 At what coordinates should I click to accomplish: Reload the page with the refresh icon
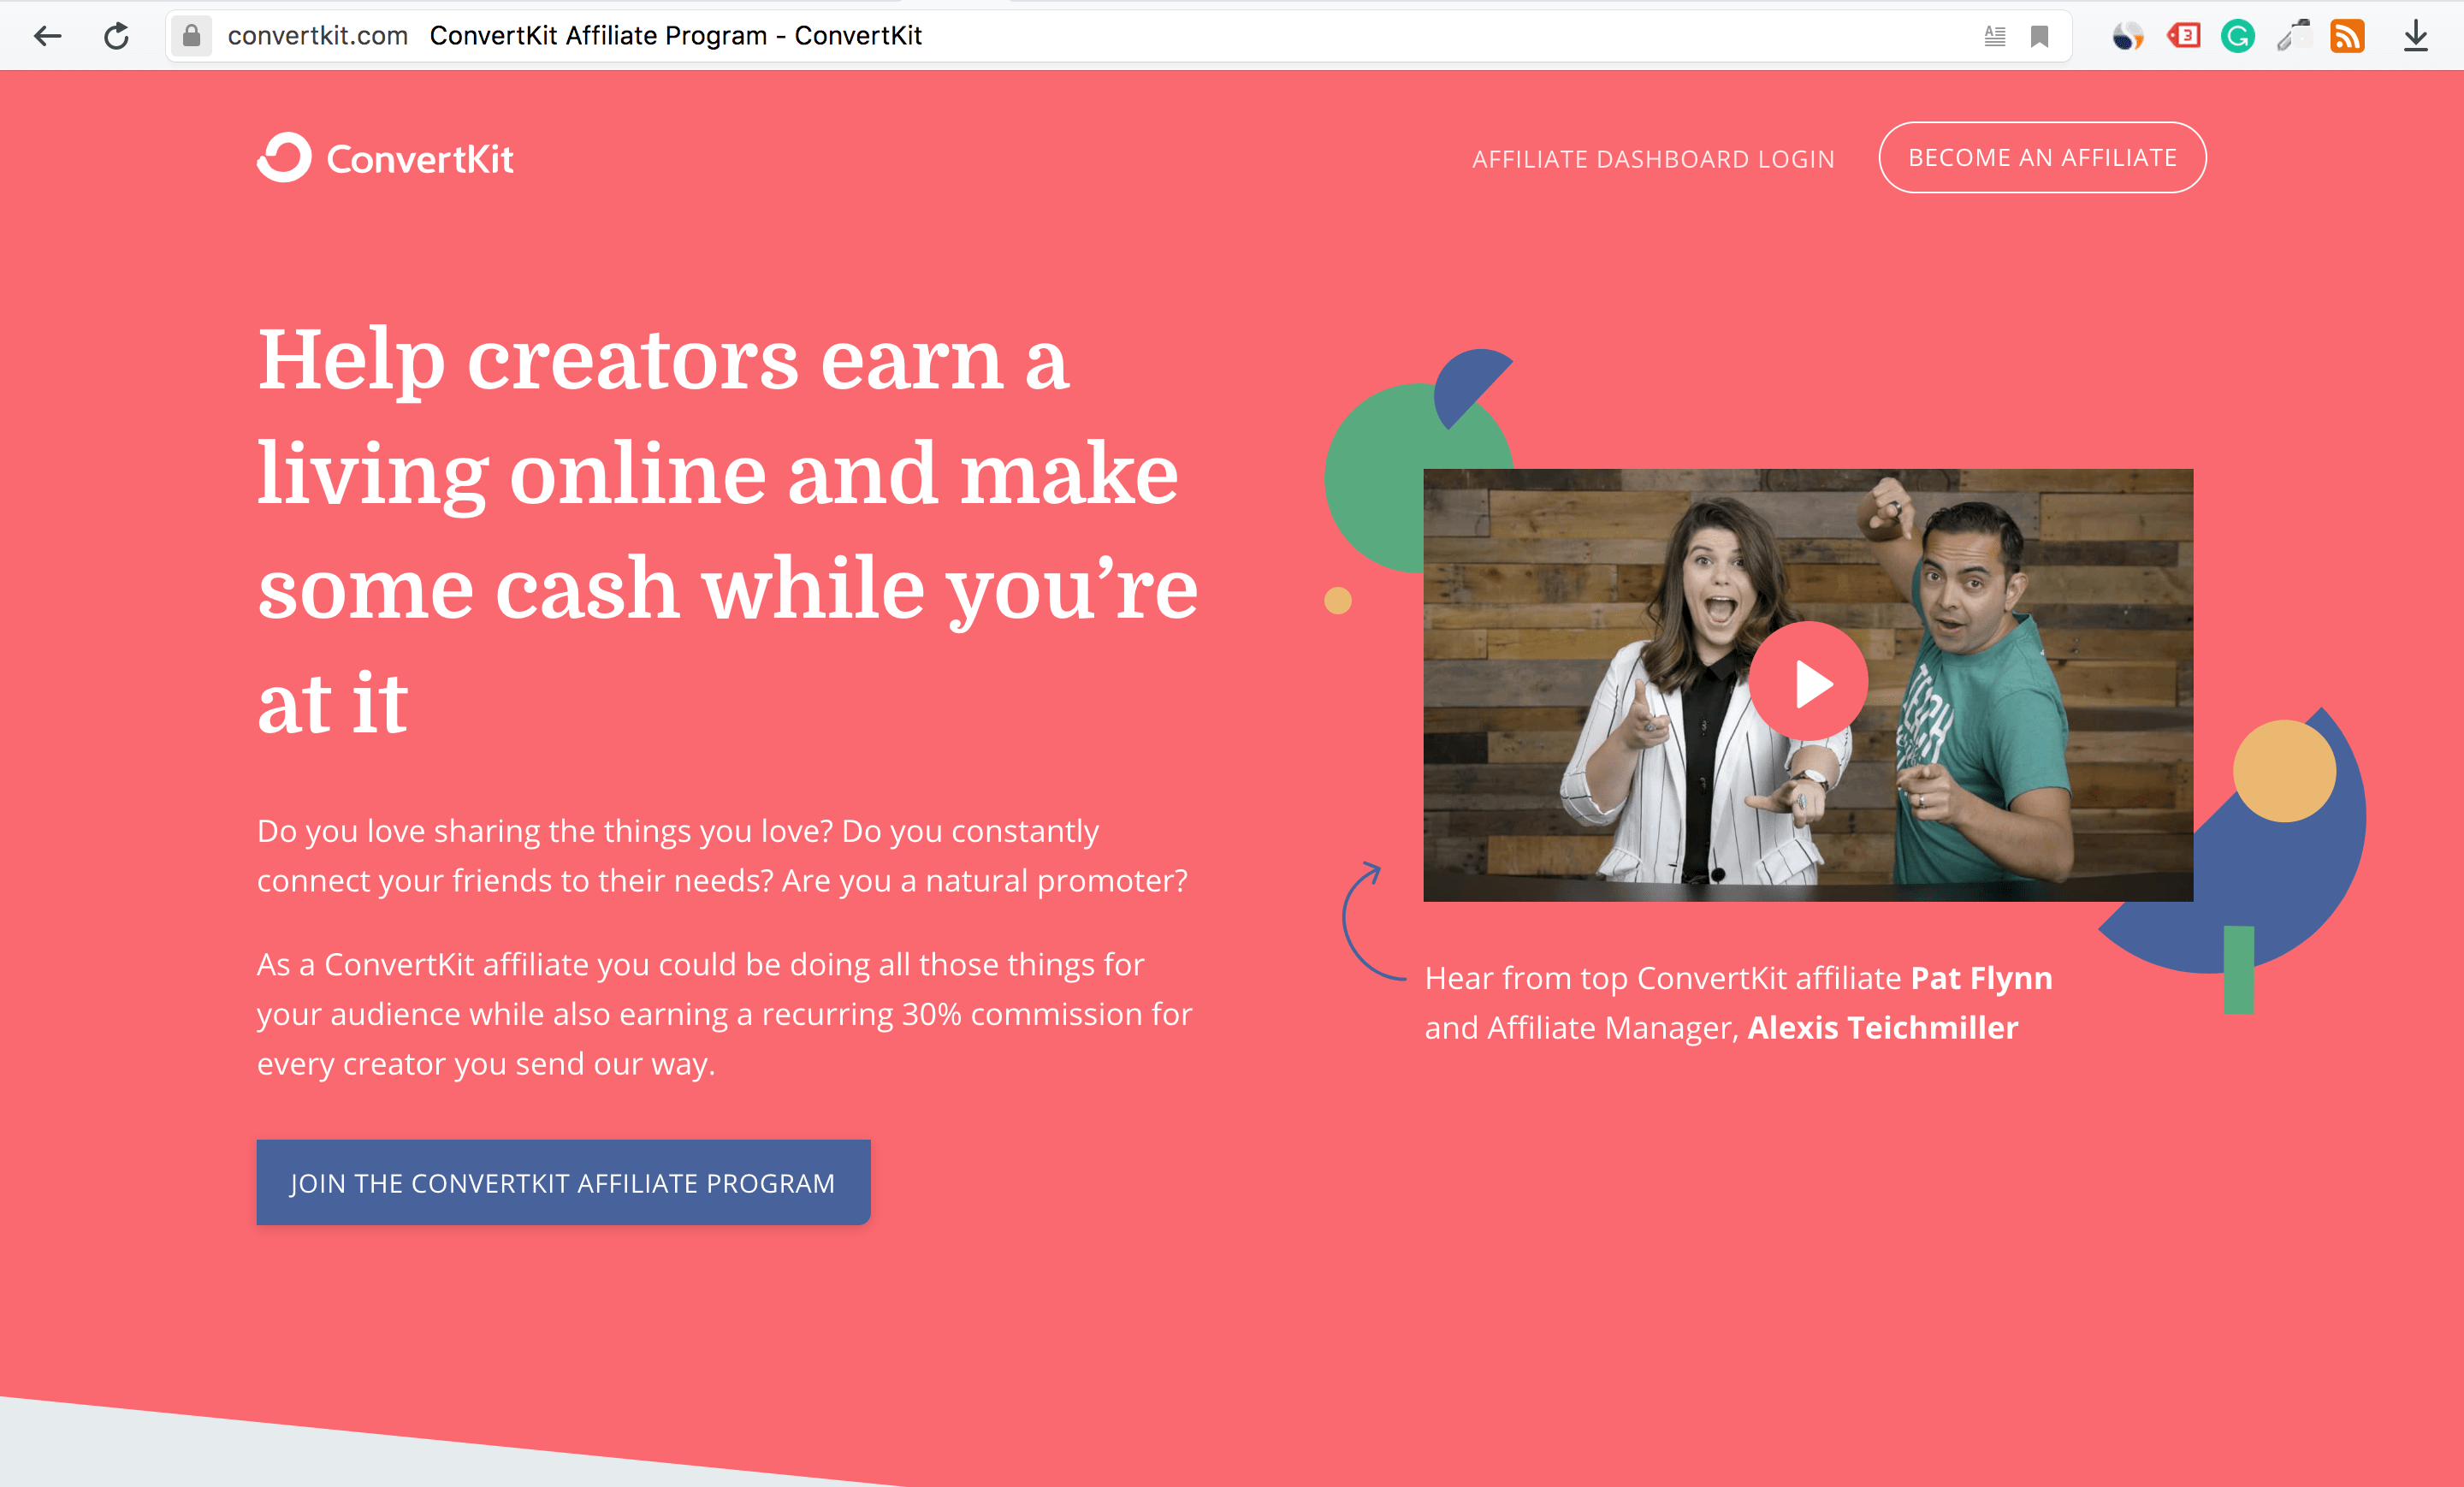[x=116, y=37]
